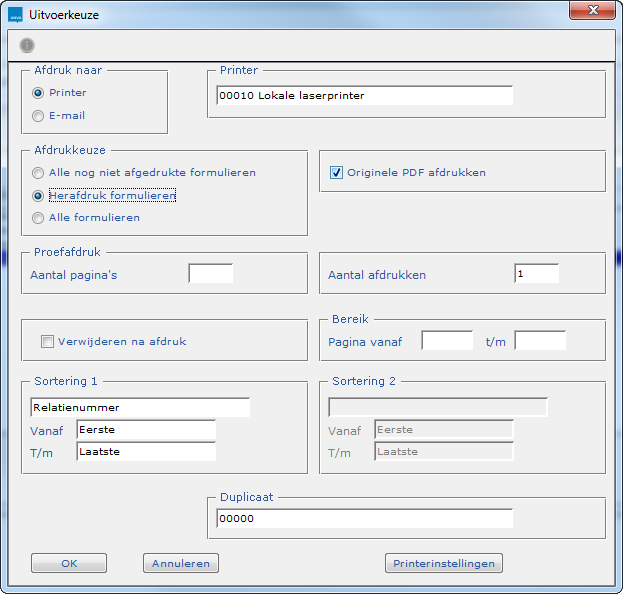Focus the Aantal afdrukken field
623x594 pixels.
click(x=536, y=274)
